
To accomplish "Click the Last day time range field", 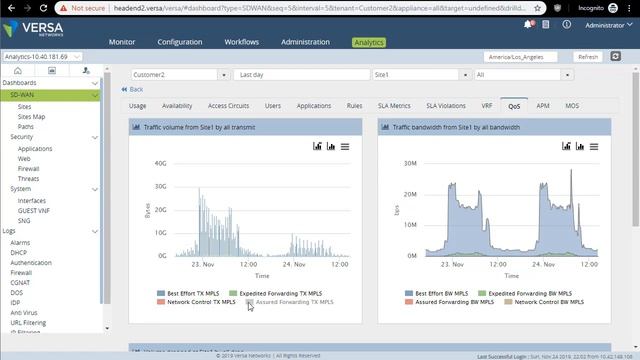I will click(x=302, y=75).
